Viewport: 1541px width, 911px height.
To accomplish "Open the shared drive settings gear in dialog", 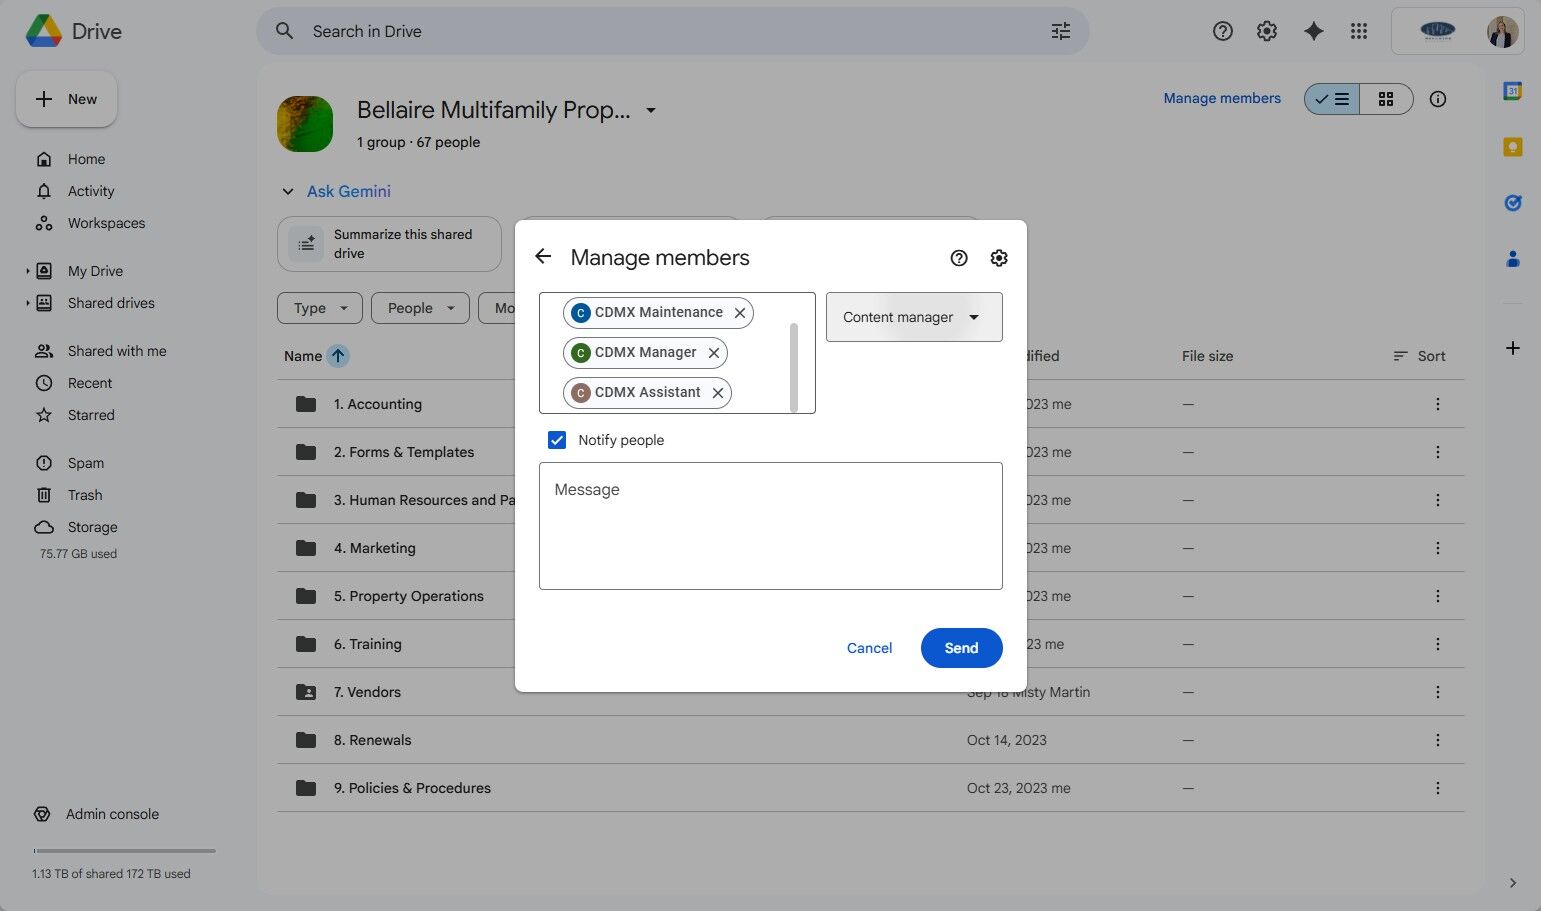I will point(998,258).
